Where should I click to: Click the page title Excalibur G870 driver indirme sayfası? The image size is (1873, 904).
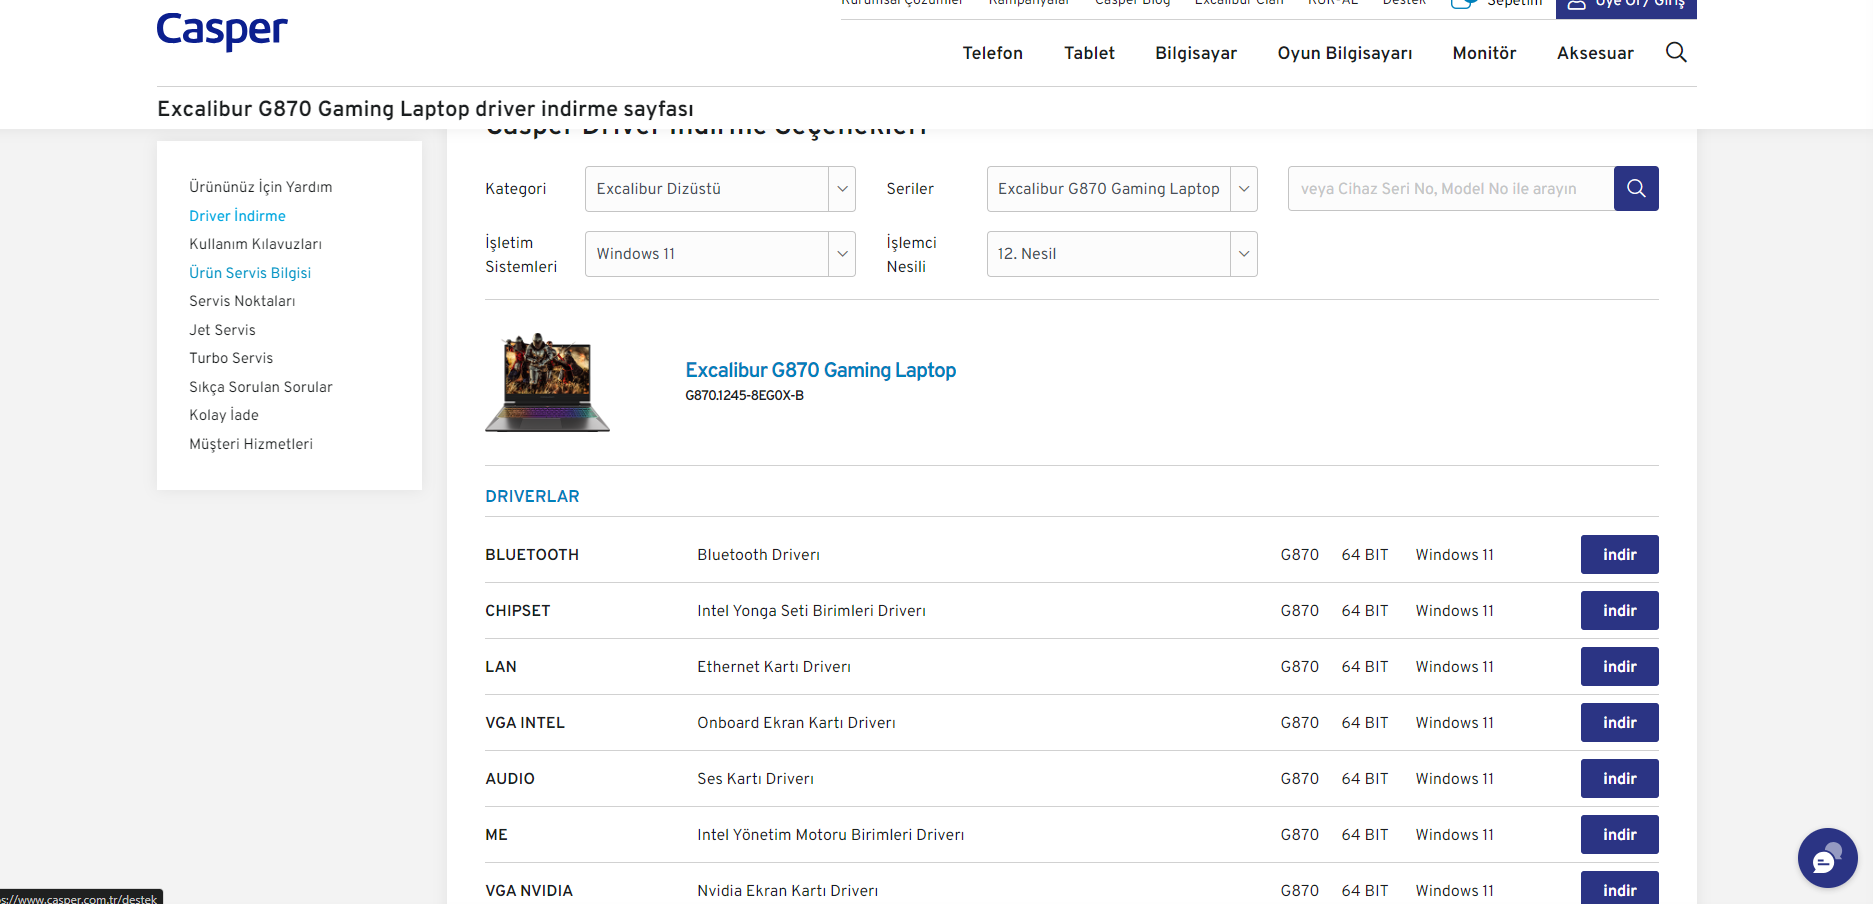[425, 109]
